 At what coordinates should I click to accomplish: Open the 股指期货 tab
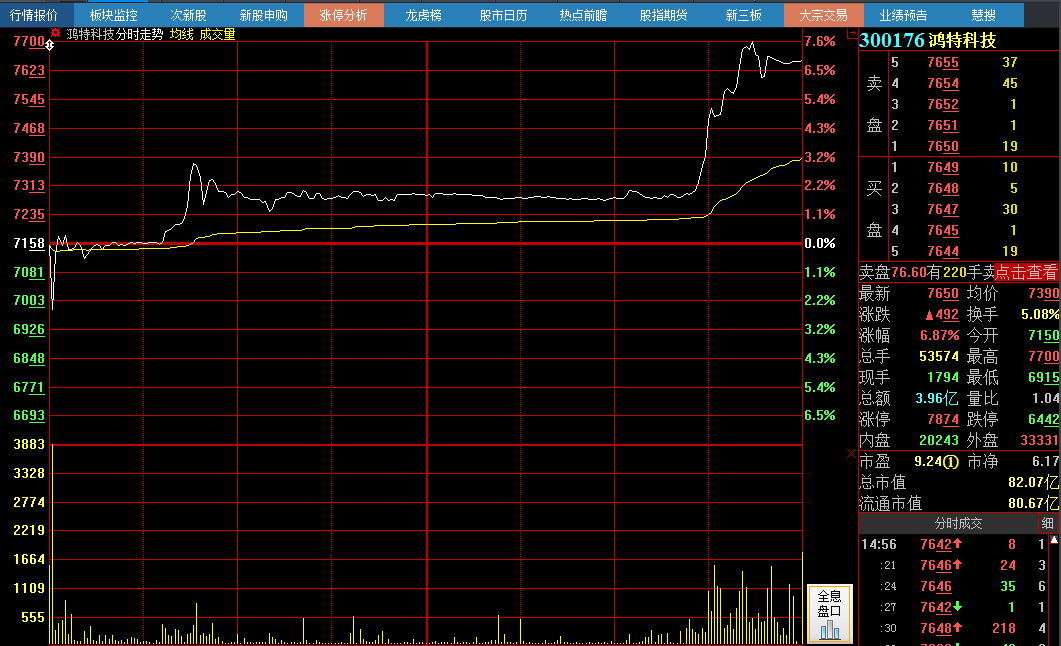[663, 15]
